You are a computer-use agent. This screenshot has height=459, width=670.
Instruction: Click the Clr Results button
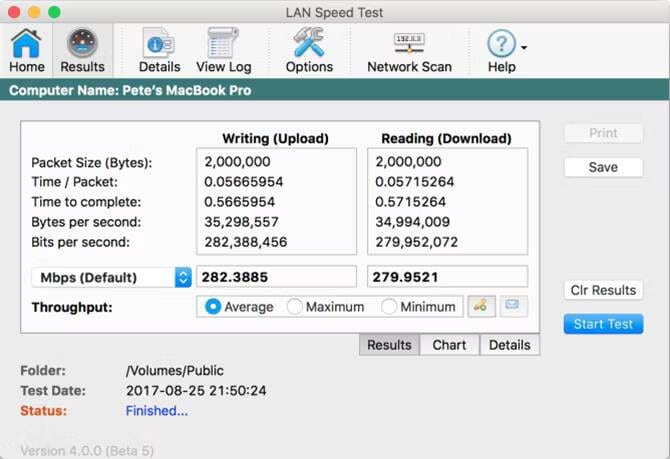pyautogui.click(x=603, y=290)
